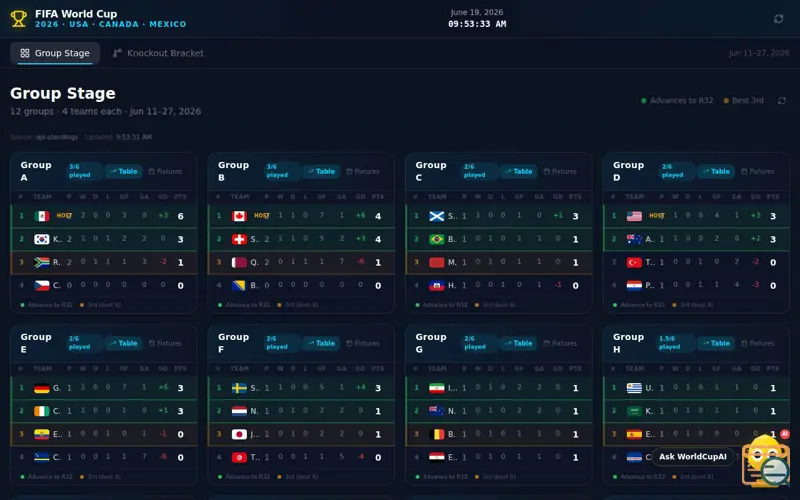Click Australia flag in Group D

[634, 239]
